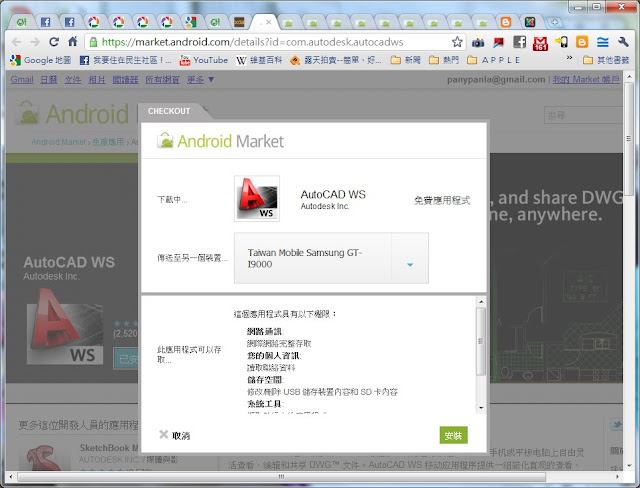Expand the 新聞 bookmark folder
This screenshot has width=640, height=488.
click(405, 60)
